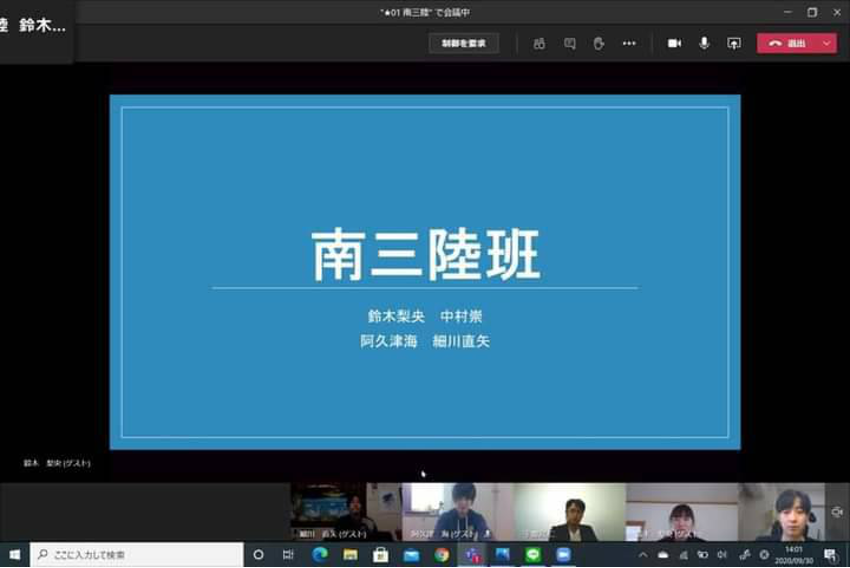This screenshot has width=850, height=568.
Task: Open the meeting chat panel
Action: 570,43
